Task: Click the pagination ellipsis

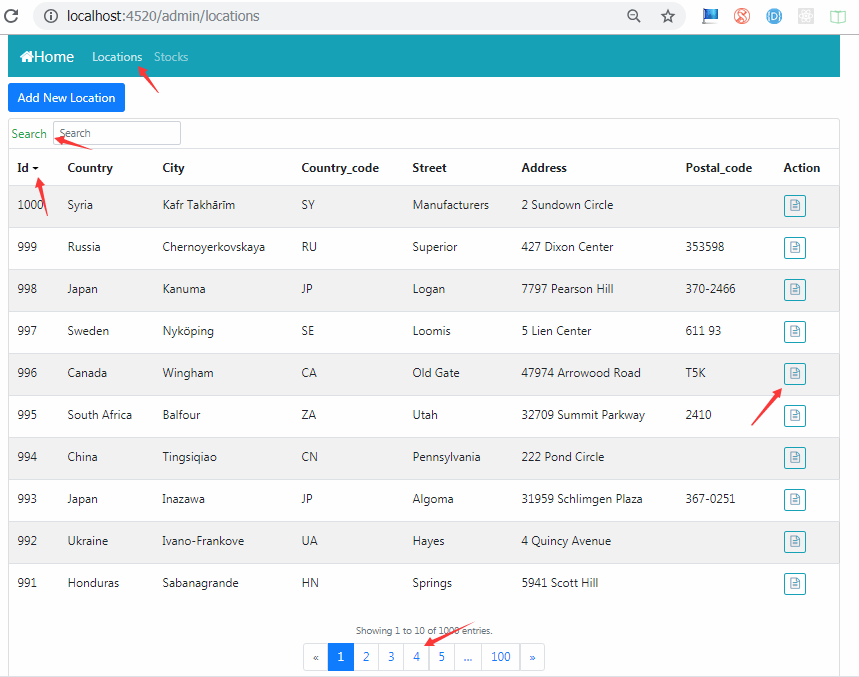Action: (x=468, y=657)
